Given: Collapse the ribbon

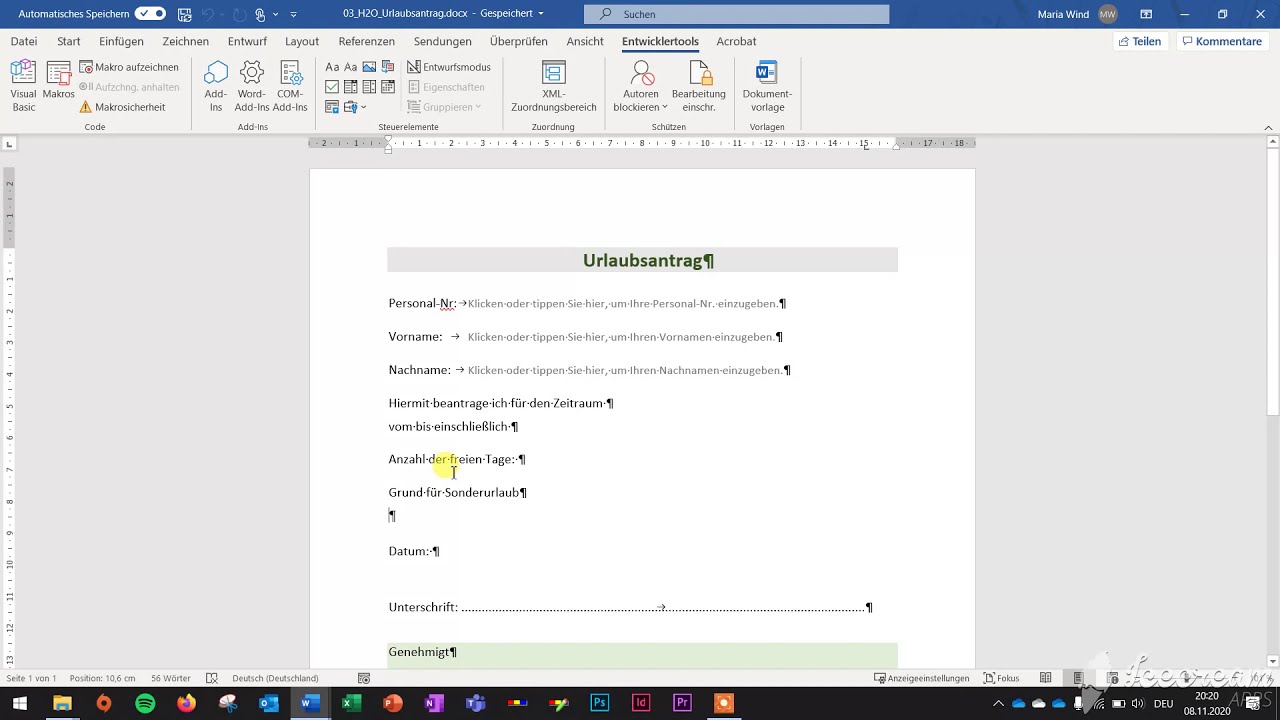Looking at the screenshot, I should tap(1269, 127).
